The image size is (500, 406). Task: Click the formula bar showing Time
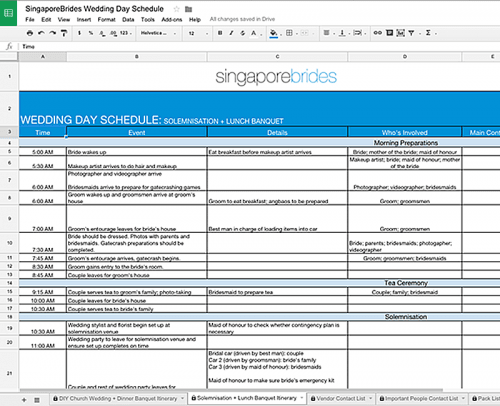tap(259, 47)
